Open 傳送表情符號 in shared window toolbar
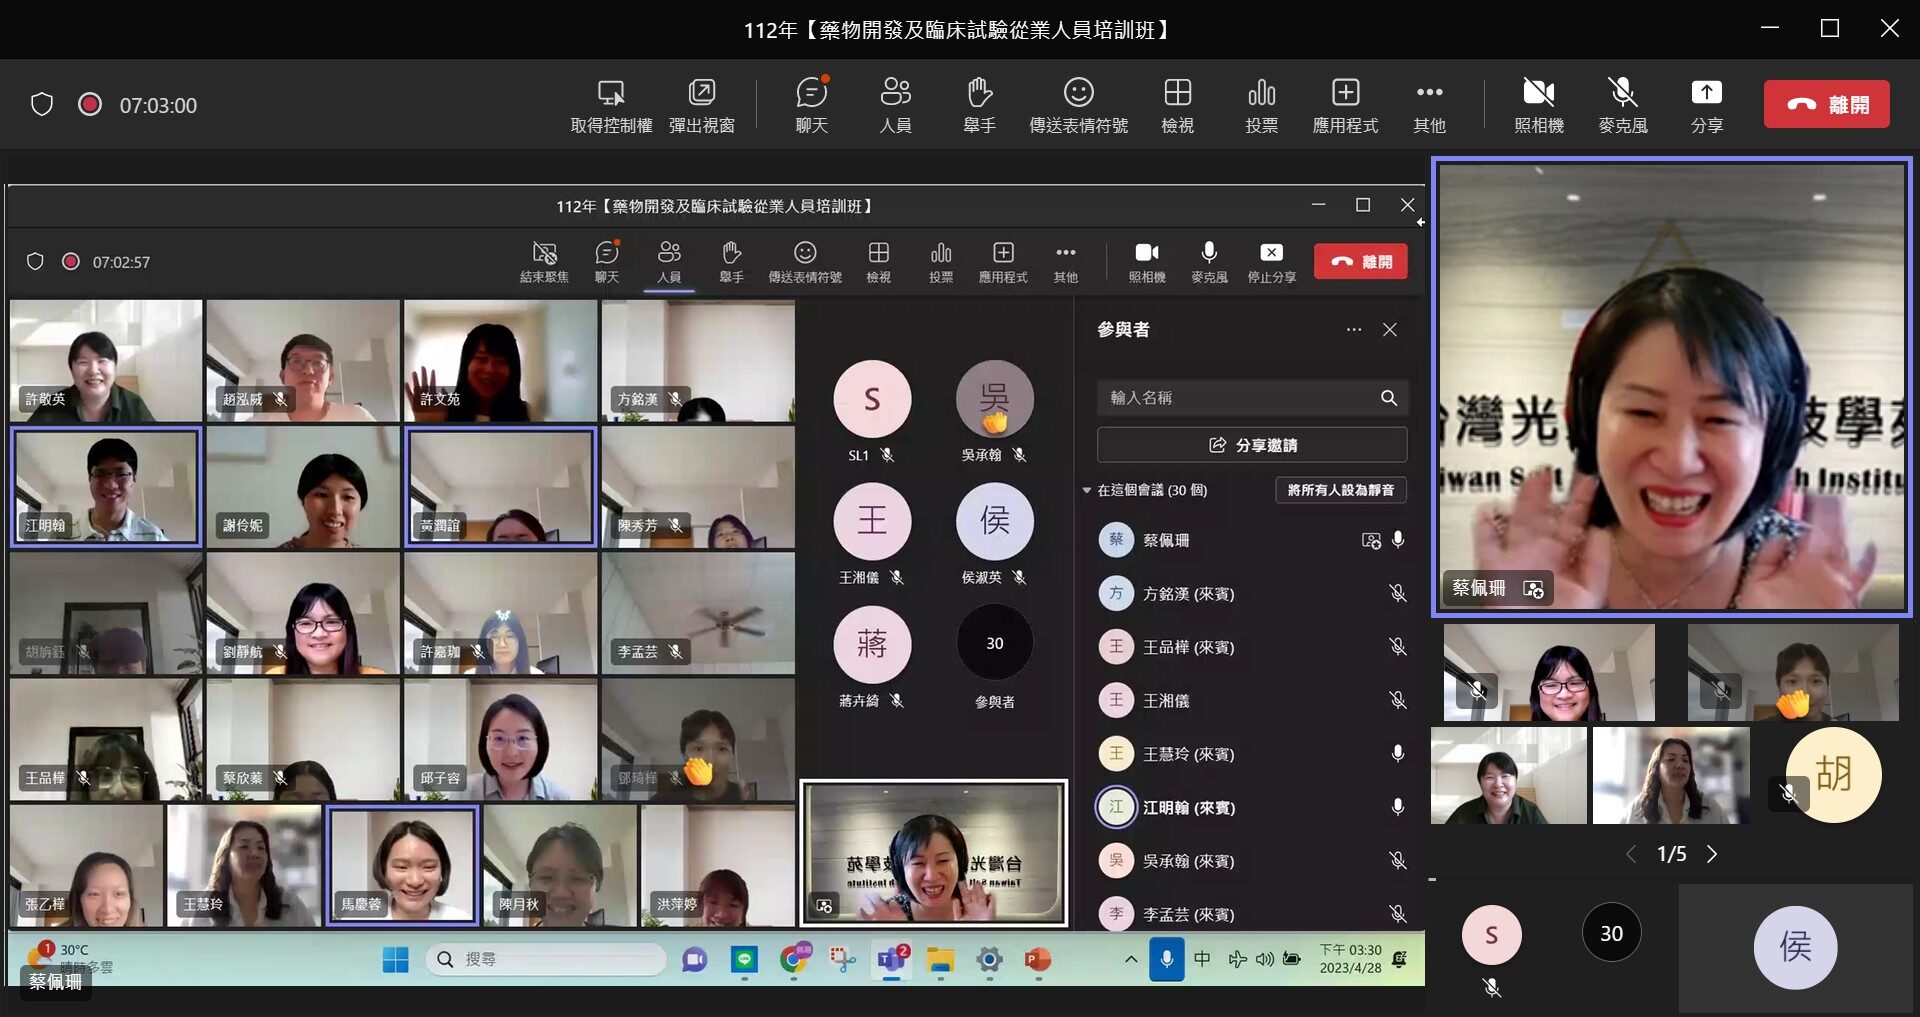This screenshot has height=1017, width=1920. 805,262
